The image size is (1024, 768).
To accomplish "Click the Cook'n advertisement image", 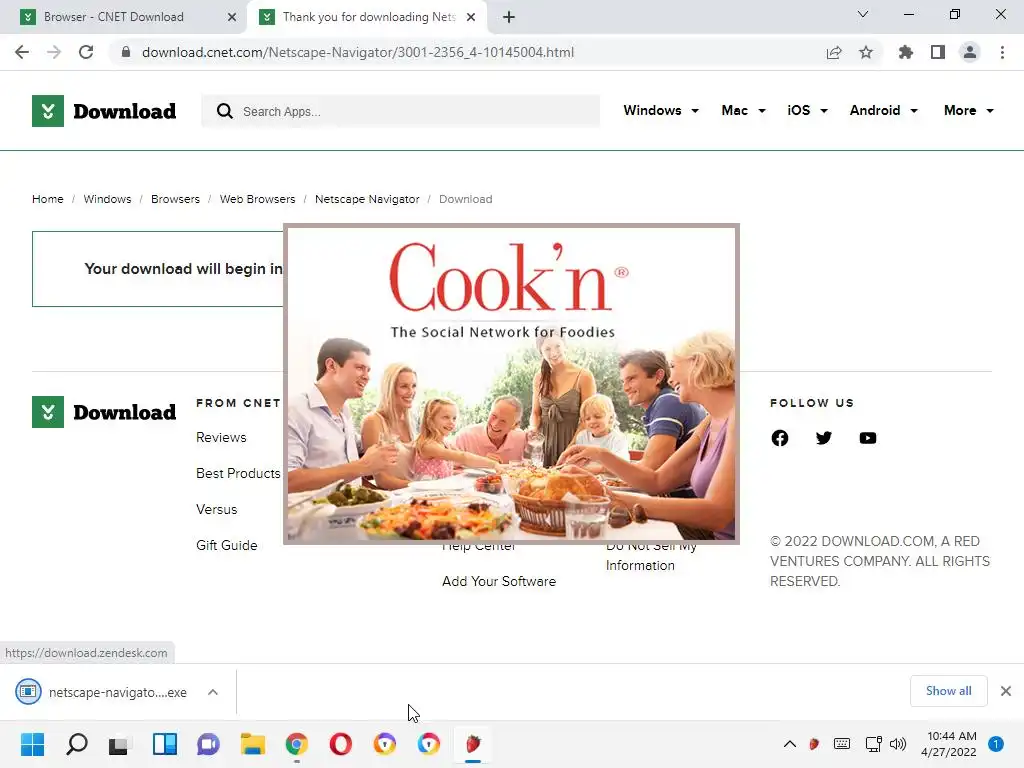I will [511, 384].
